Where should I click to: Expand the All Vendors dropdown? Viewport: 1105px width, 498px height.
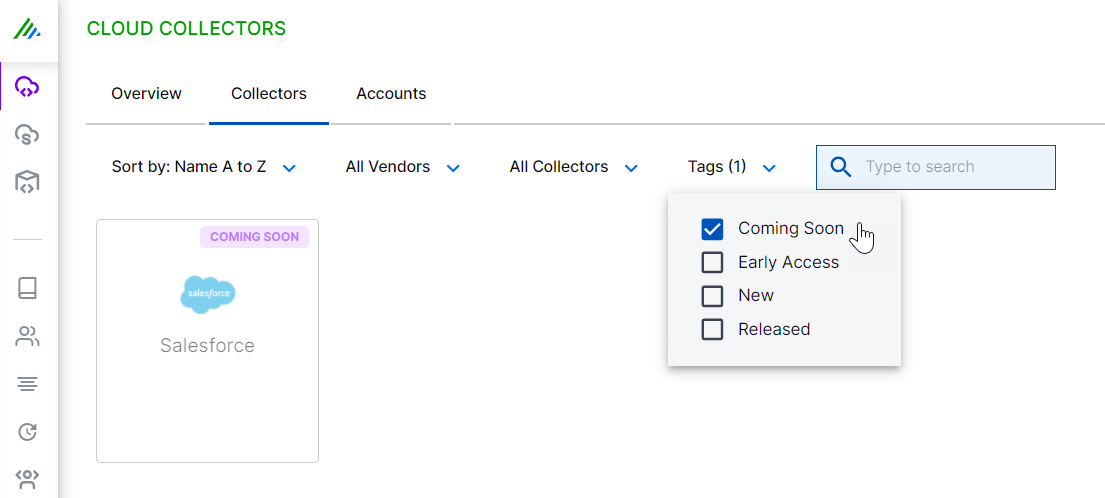[402, 167]
